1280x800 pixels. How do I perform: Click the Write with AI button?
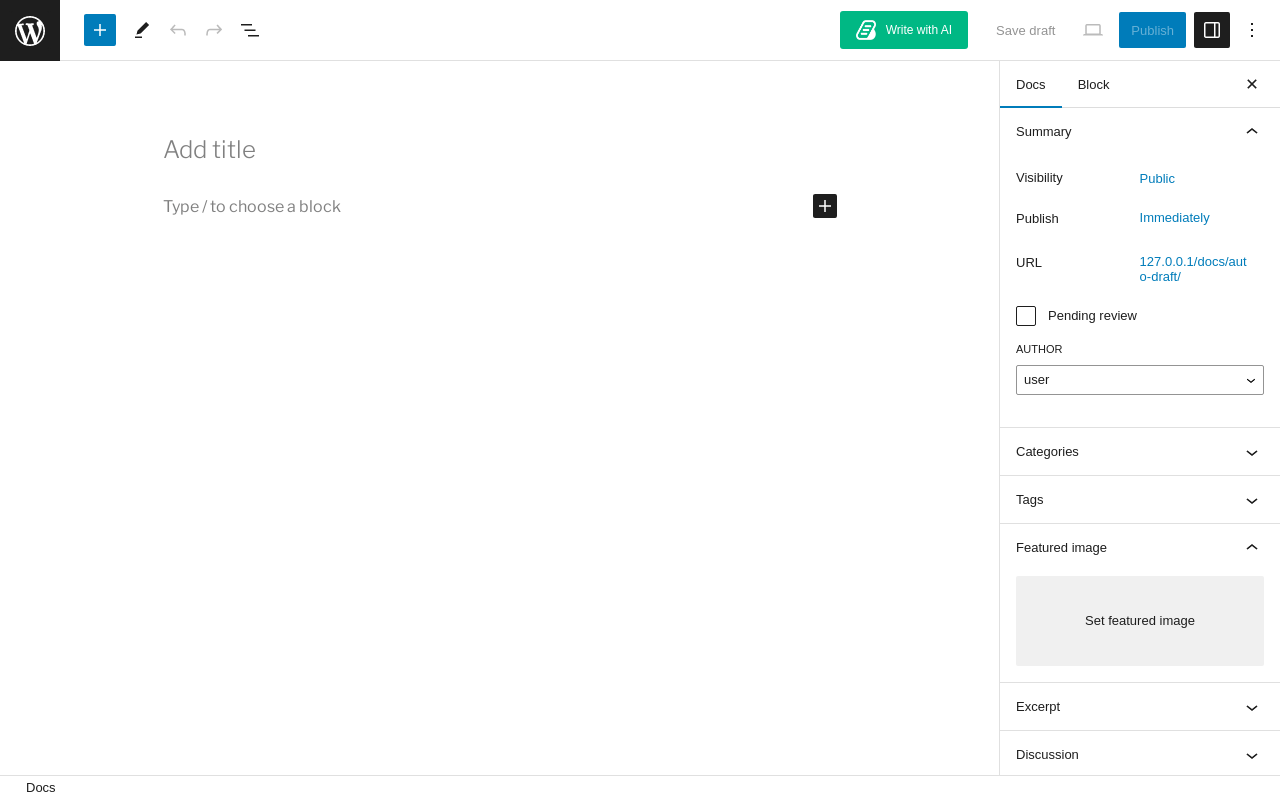[x=904, y=30]
